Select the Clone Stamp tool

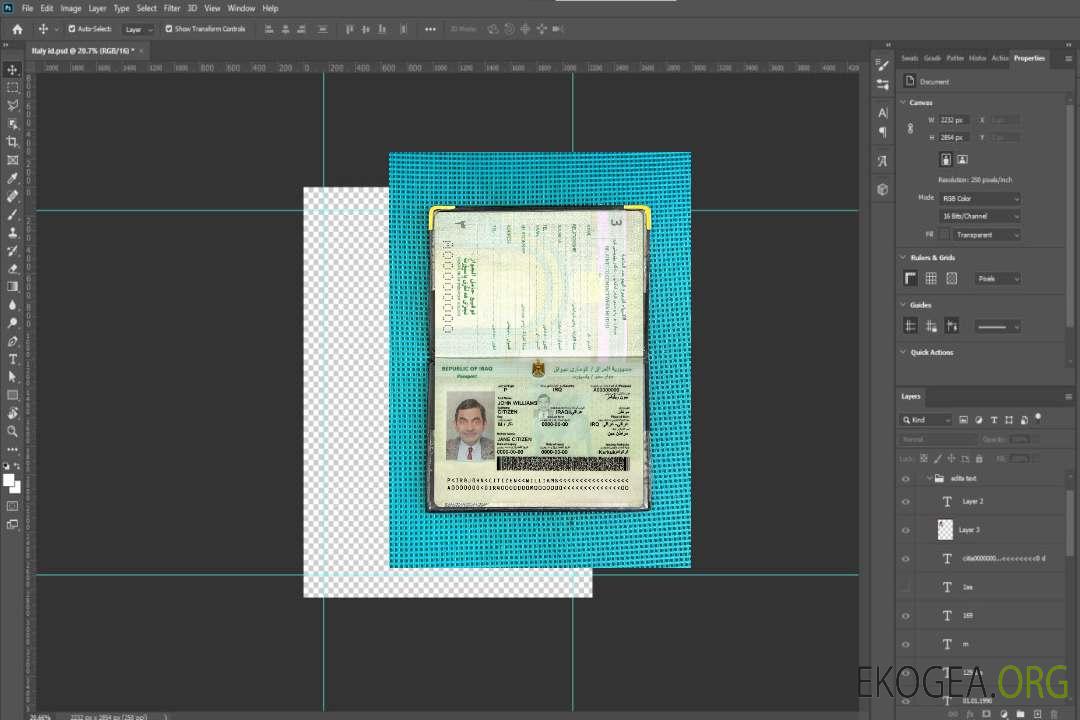coord(12,233)
